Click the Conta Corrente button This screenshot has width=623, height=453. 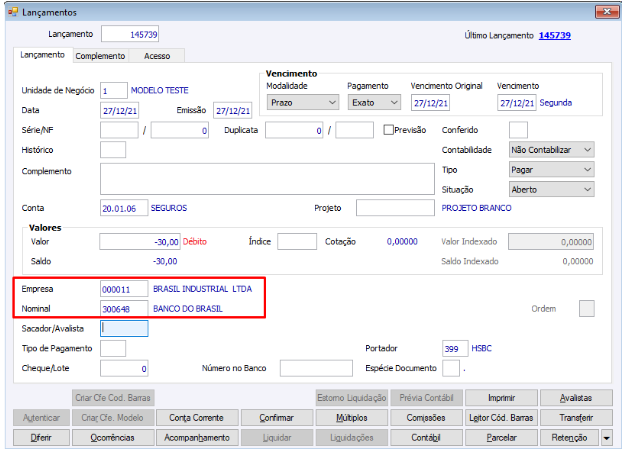197,418
